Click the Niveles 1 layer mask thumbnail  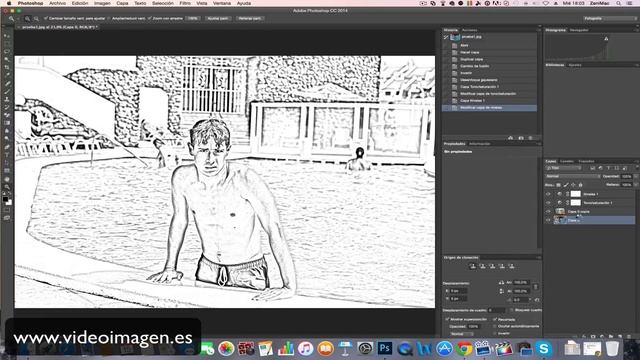[x=576, y=194]
